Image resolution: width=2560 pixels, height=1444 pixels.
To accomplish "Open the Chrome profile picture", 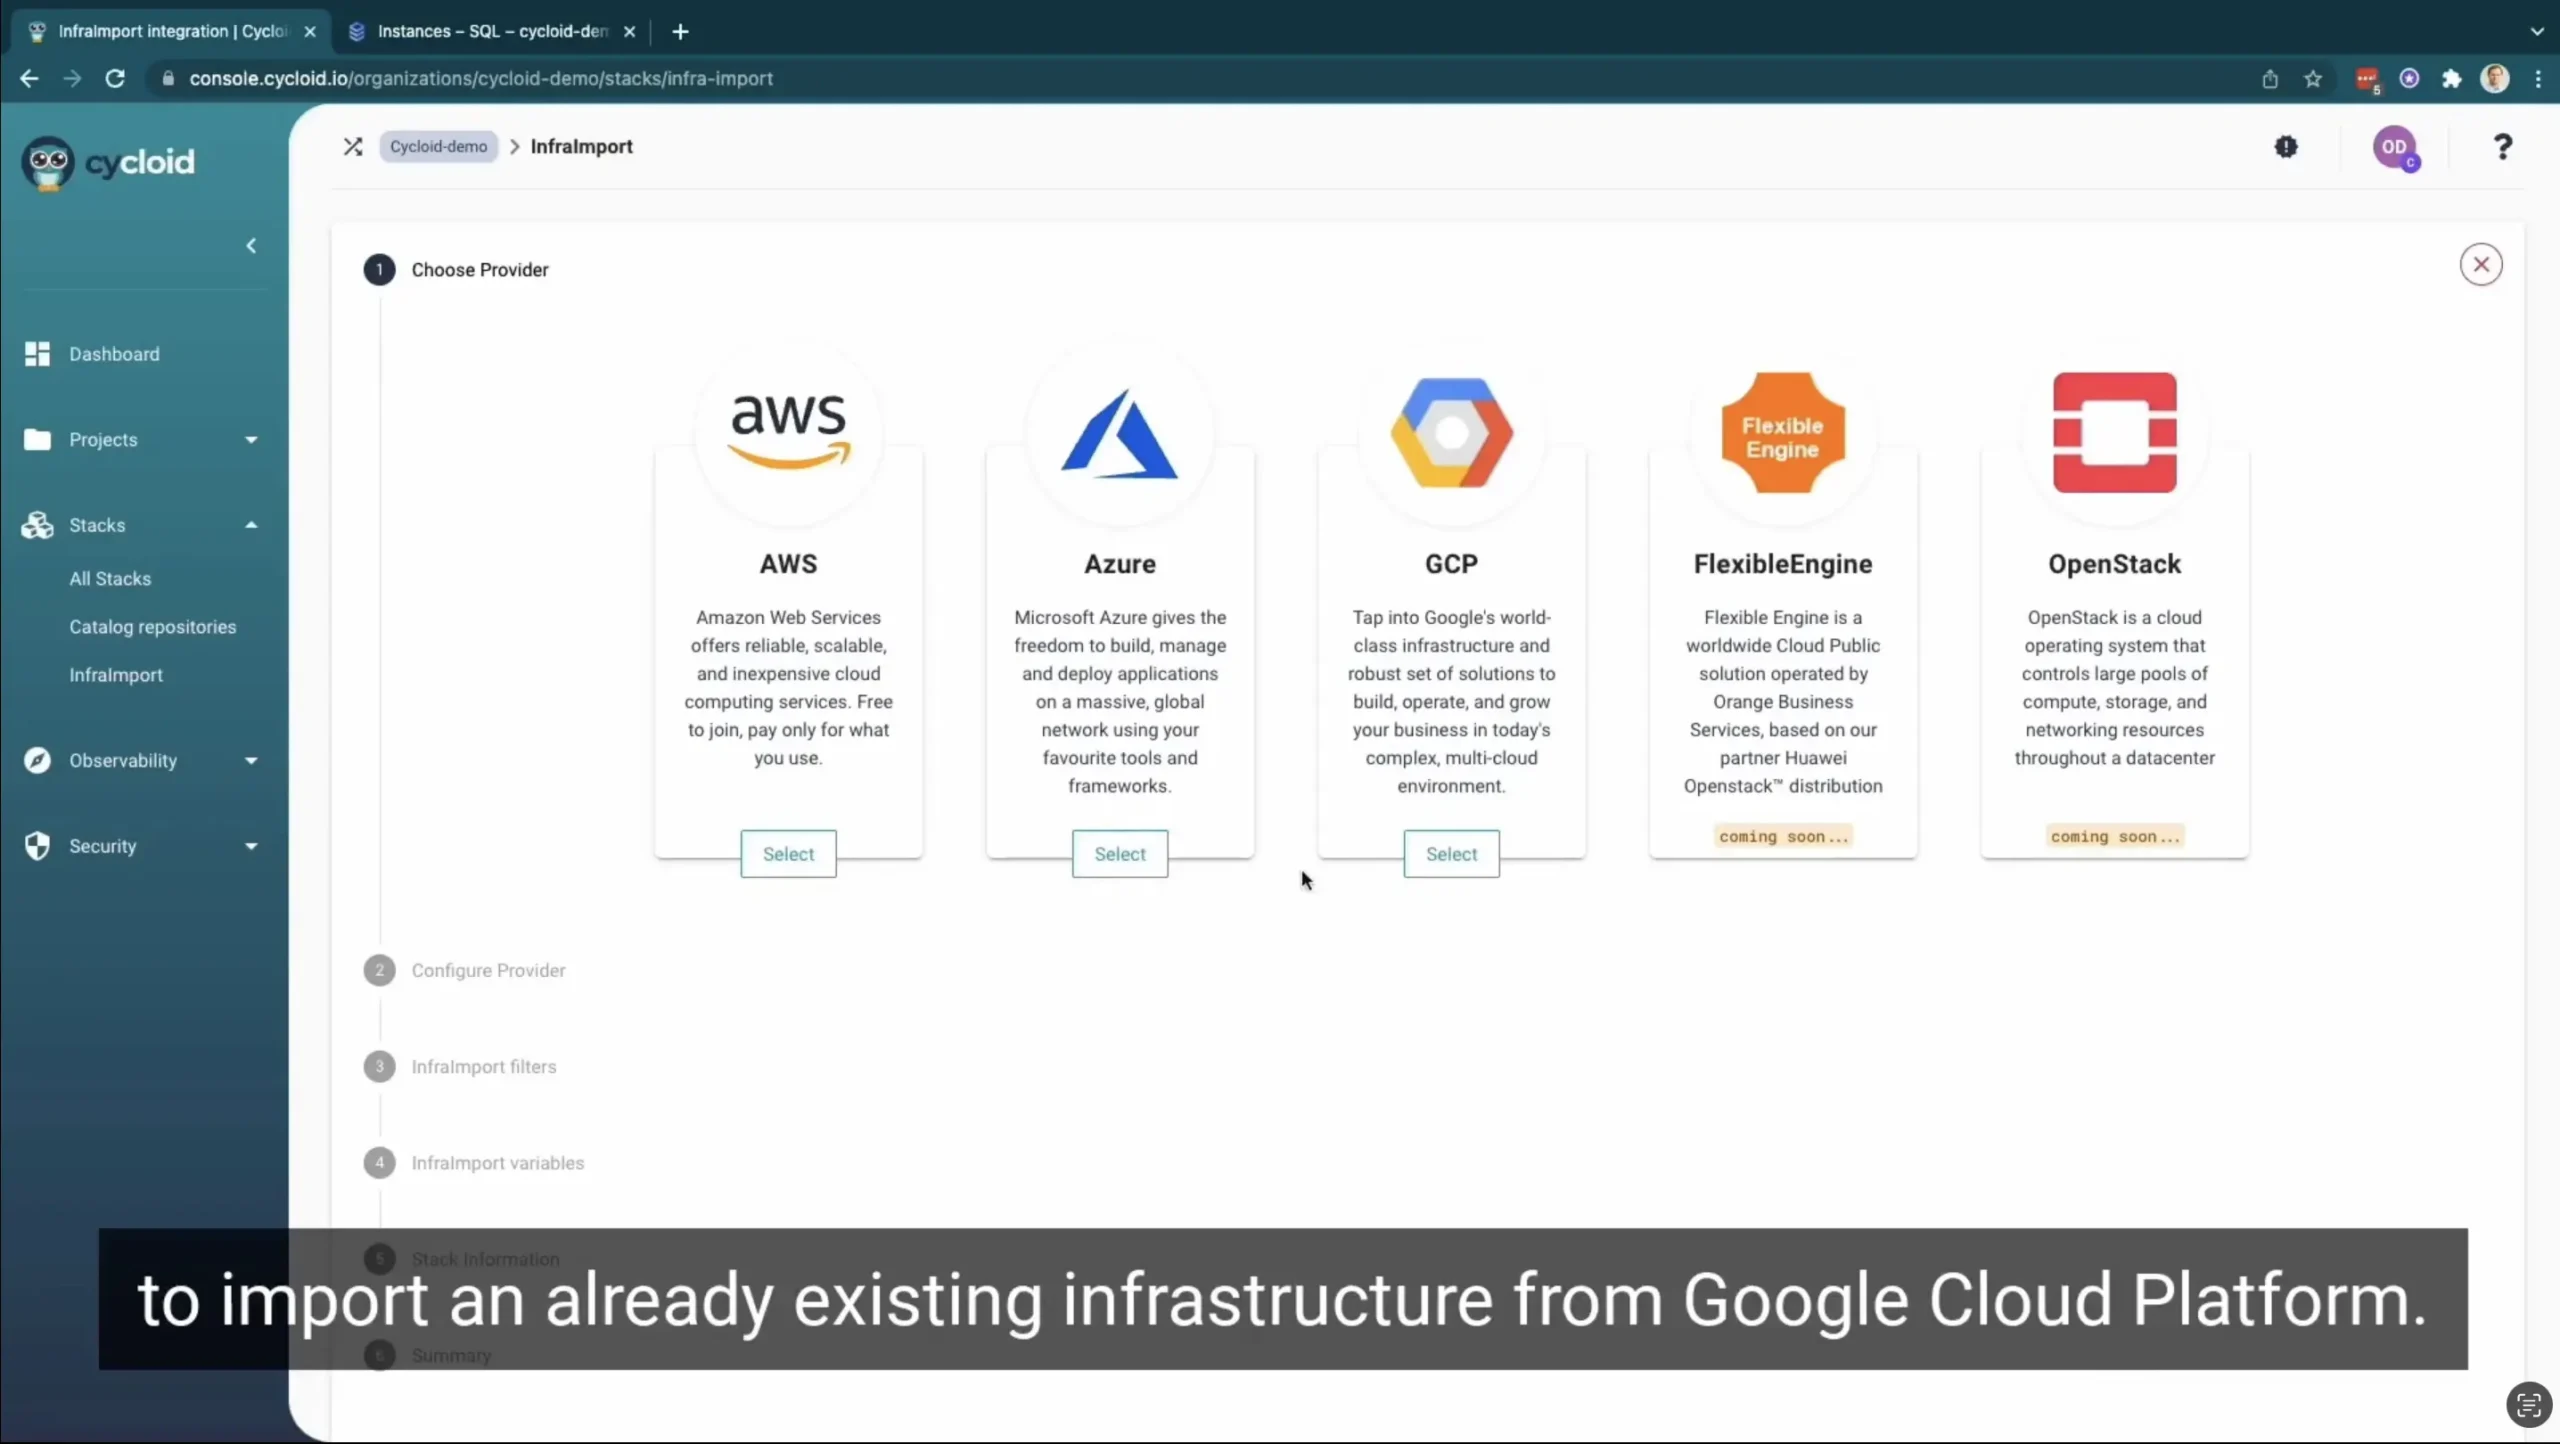I will click(x=2495, y=79).
